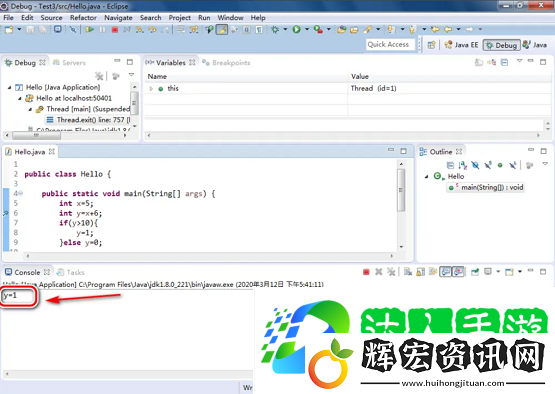Open dropdown arrow next to Run icon
555x394 pixels.
tap(307, 29)
